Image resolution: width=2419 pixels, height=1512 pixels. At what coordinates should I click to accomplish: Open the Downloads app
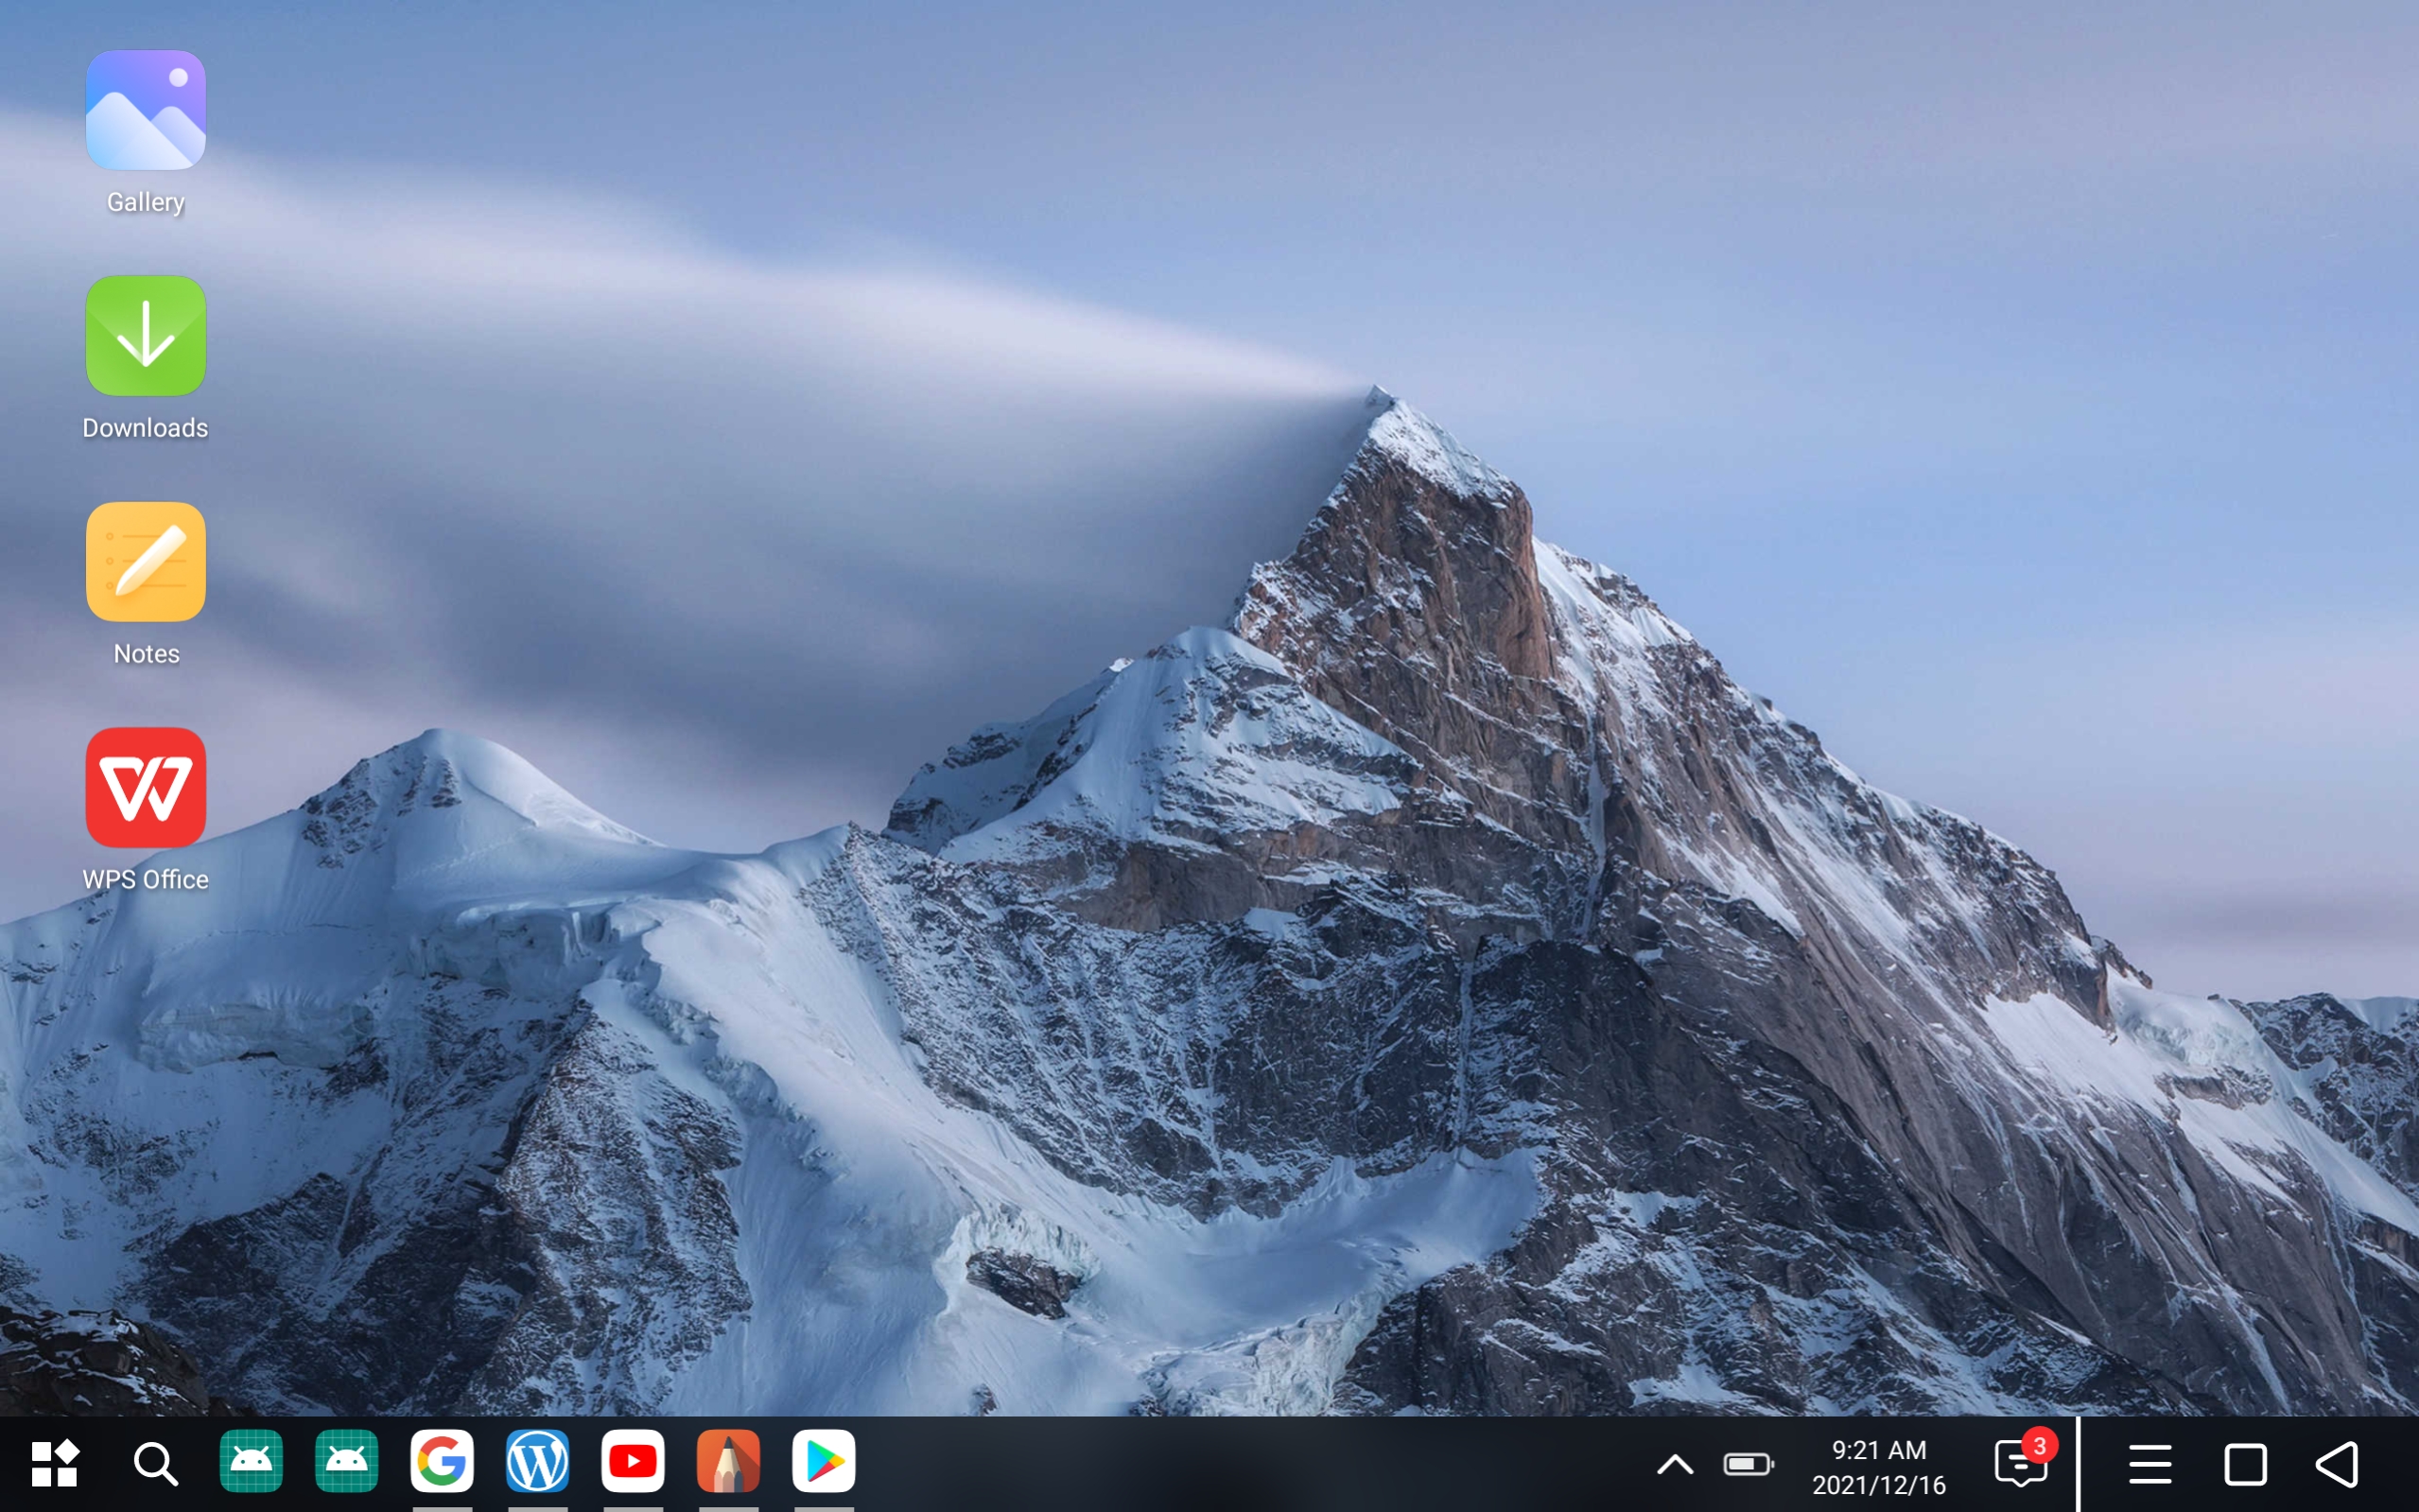pos(145,337)
